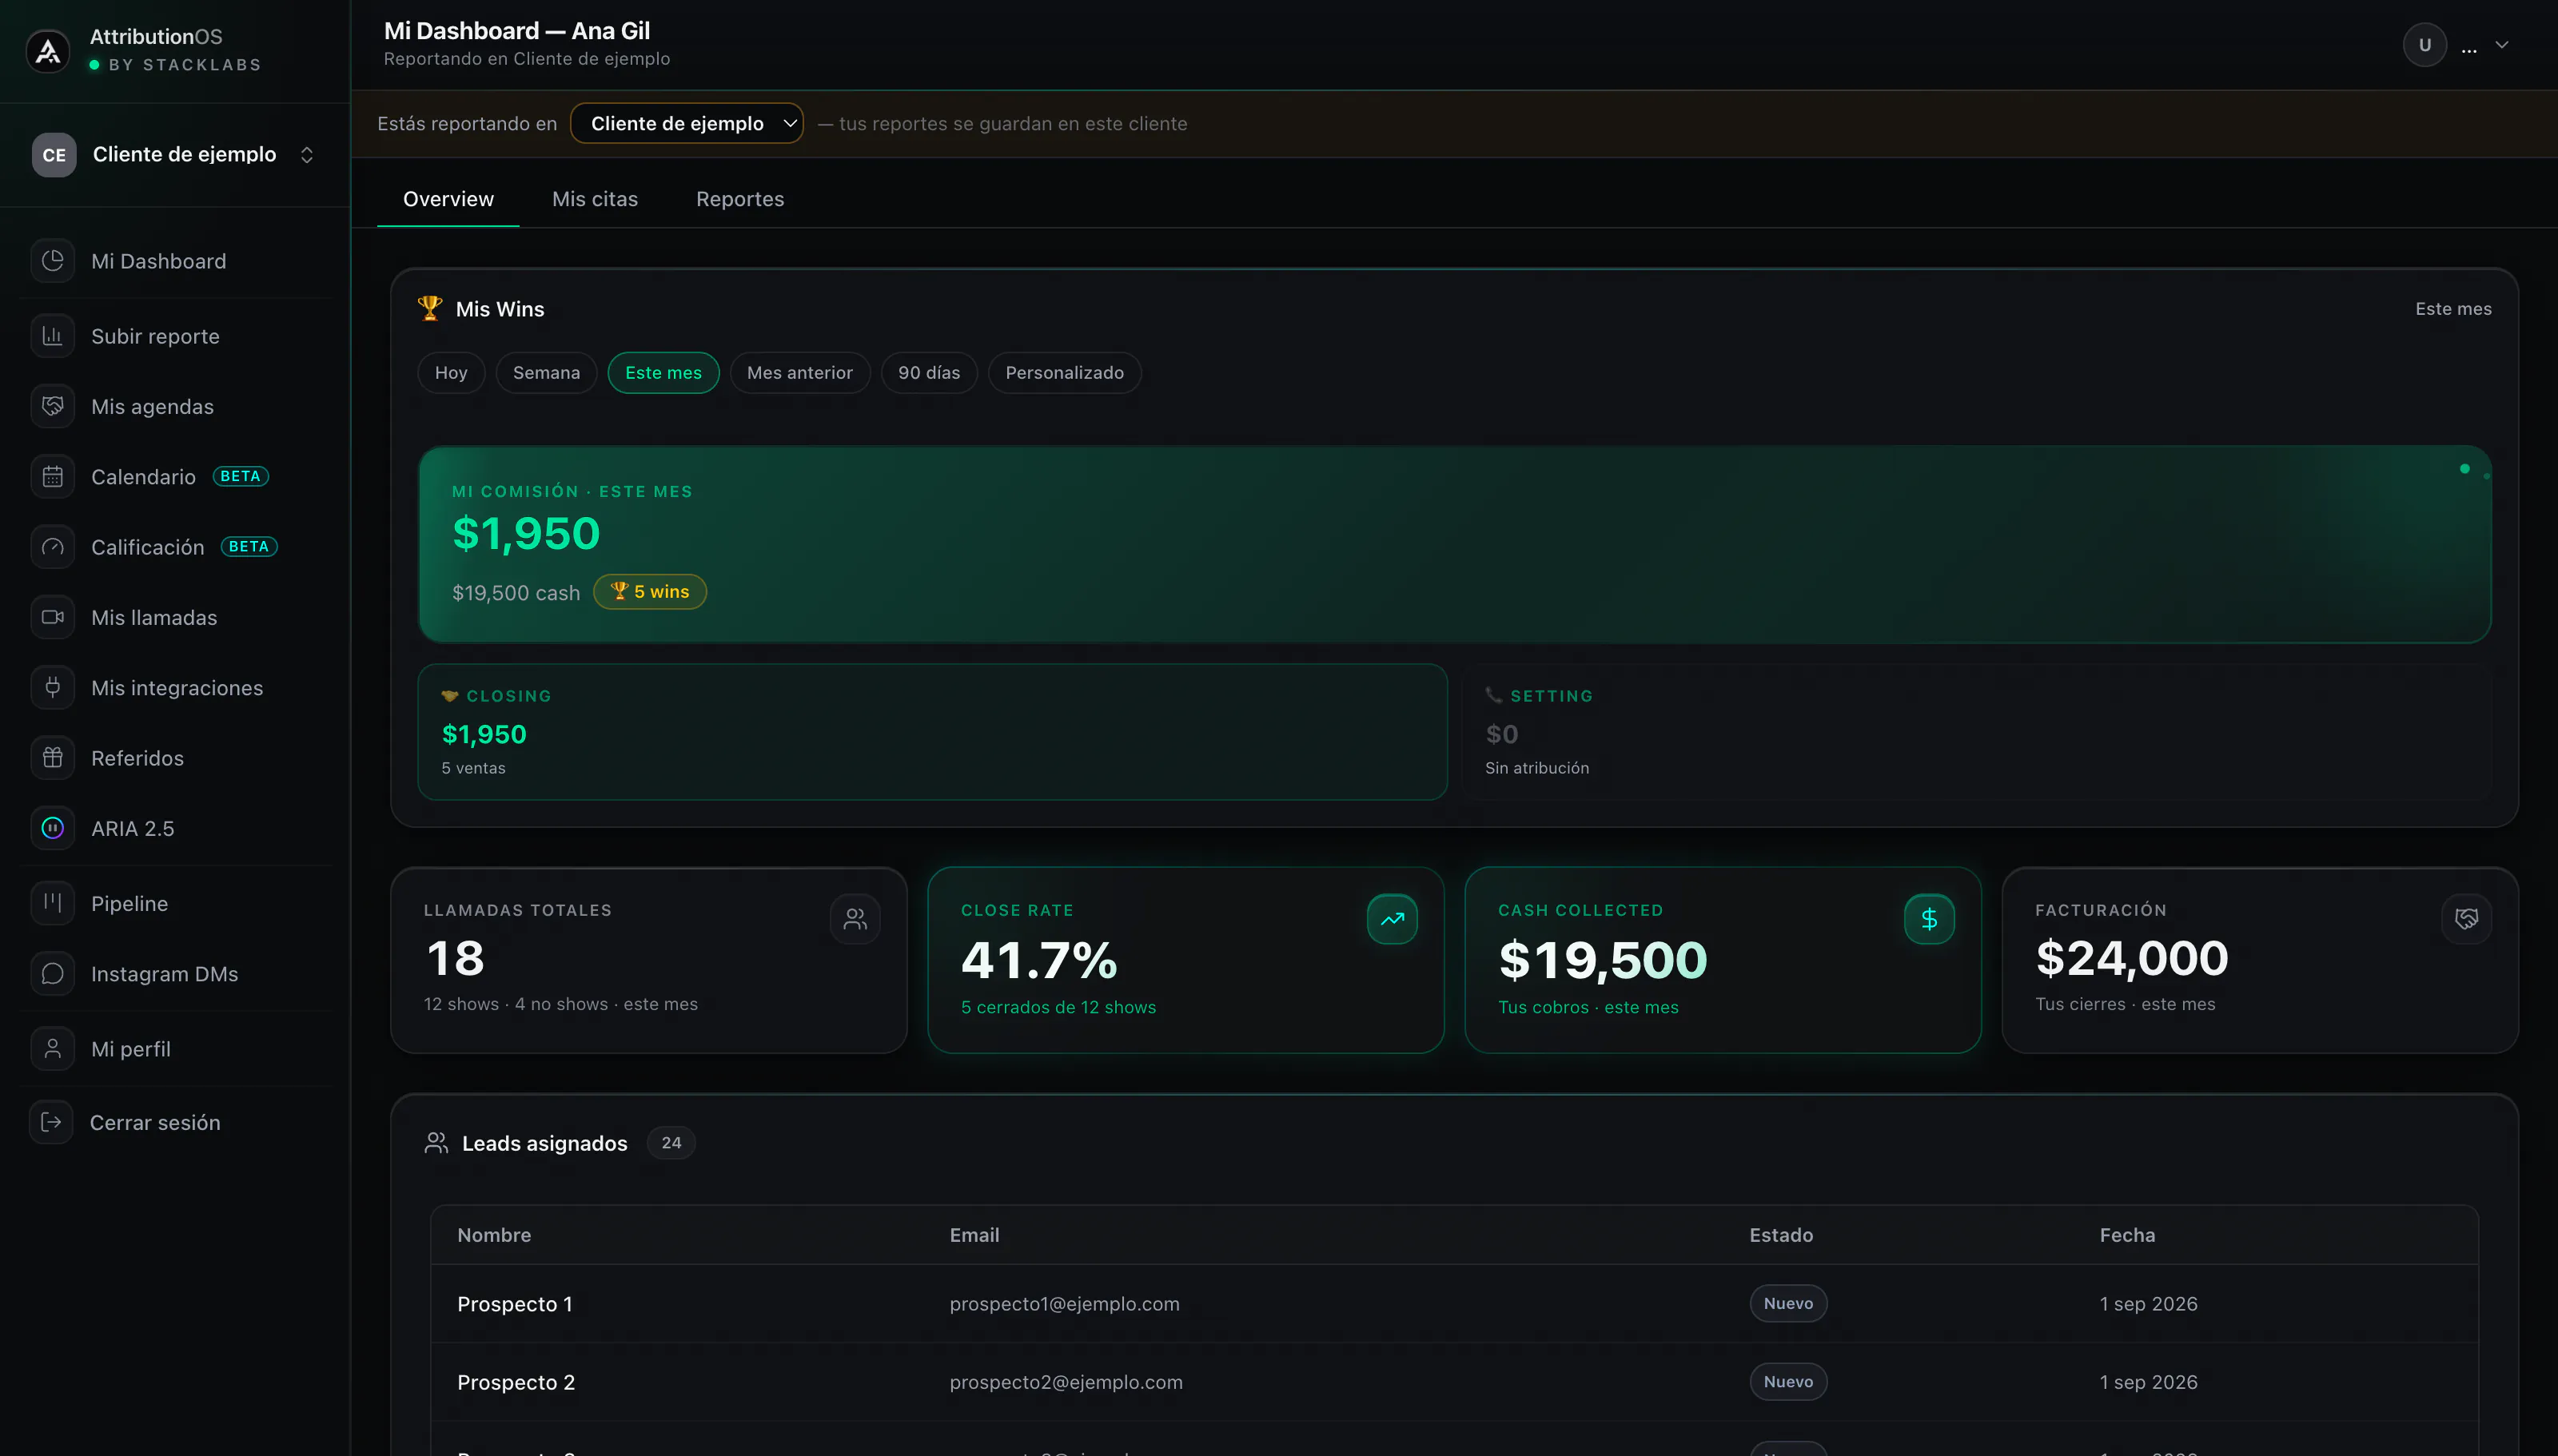Select the 90 días period filter

[929, 373]
